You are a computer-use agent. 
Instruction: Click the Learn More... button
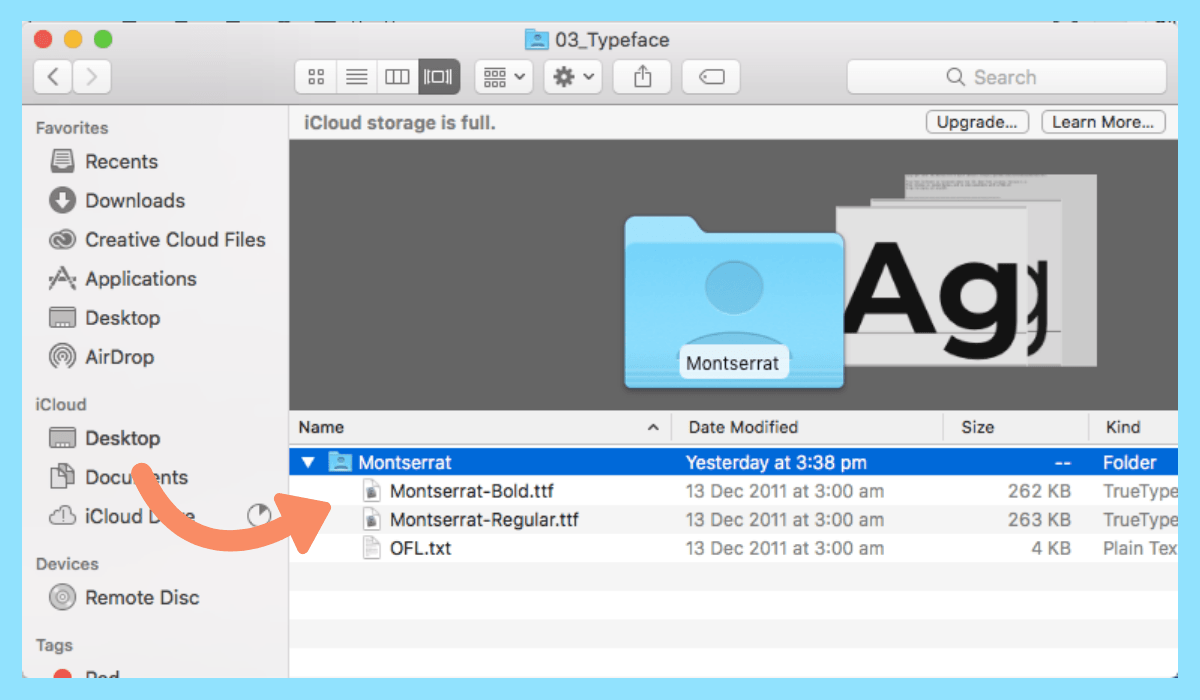(x=1103, y=122)
